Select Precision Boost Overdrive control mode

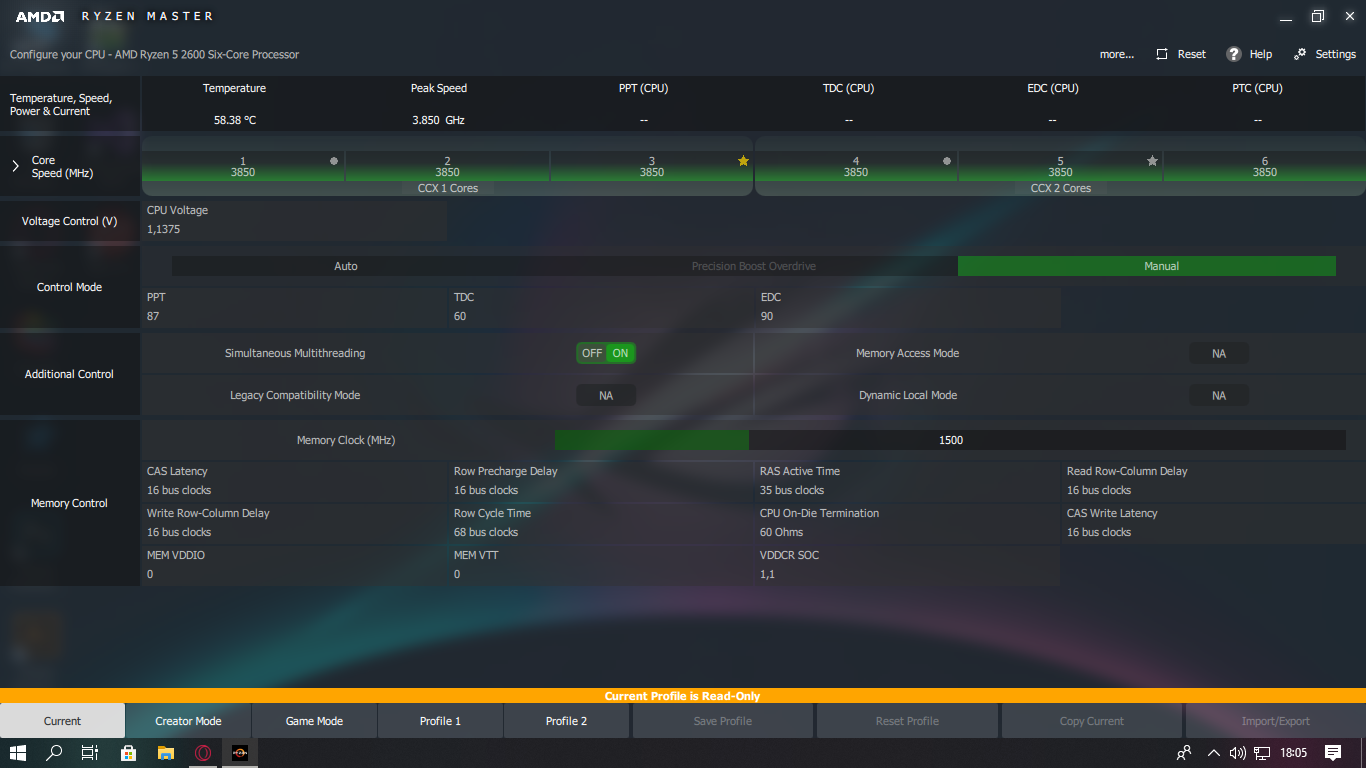coord(754,266)
